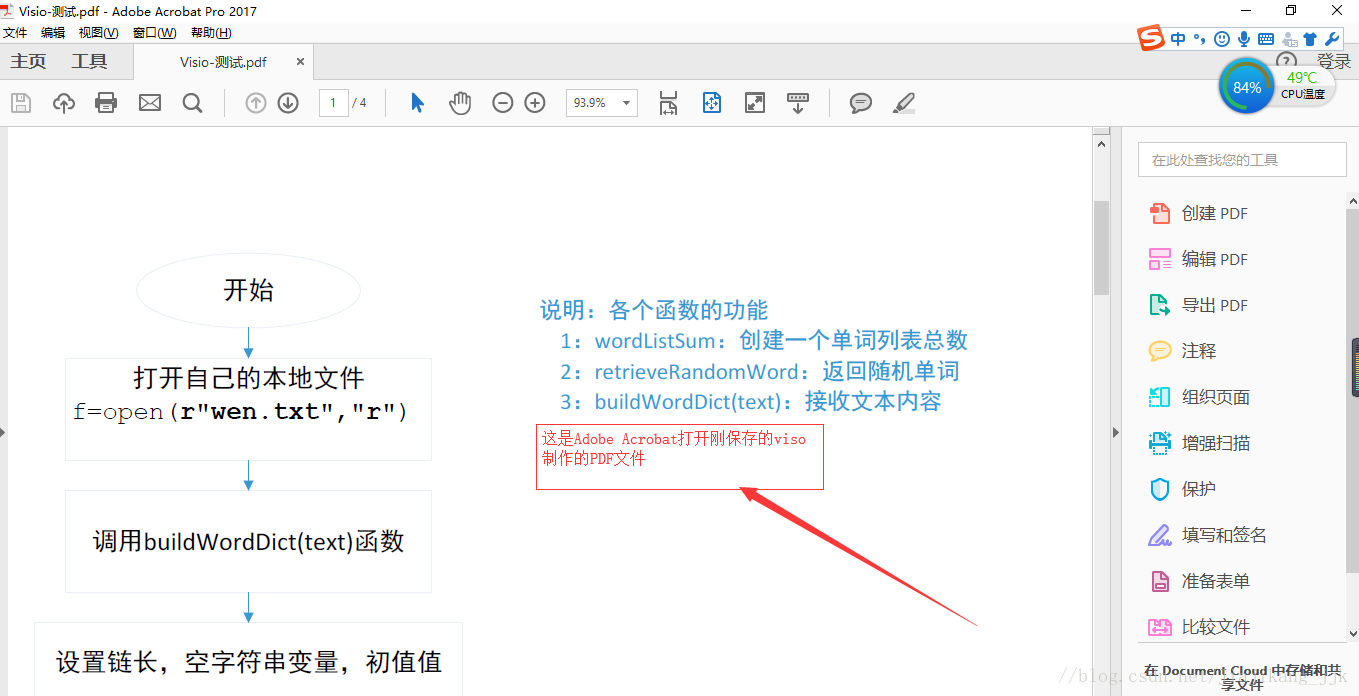Click the Sogou input method S logo

pyautogui.click(x=1151, y=39)
